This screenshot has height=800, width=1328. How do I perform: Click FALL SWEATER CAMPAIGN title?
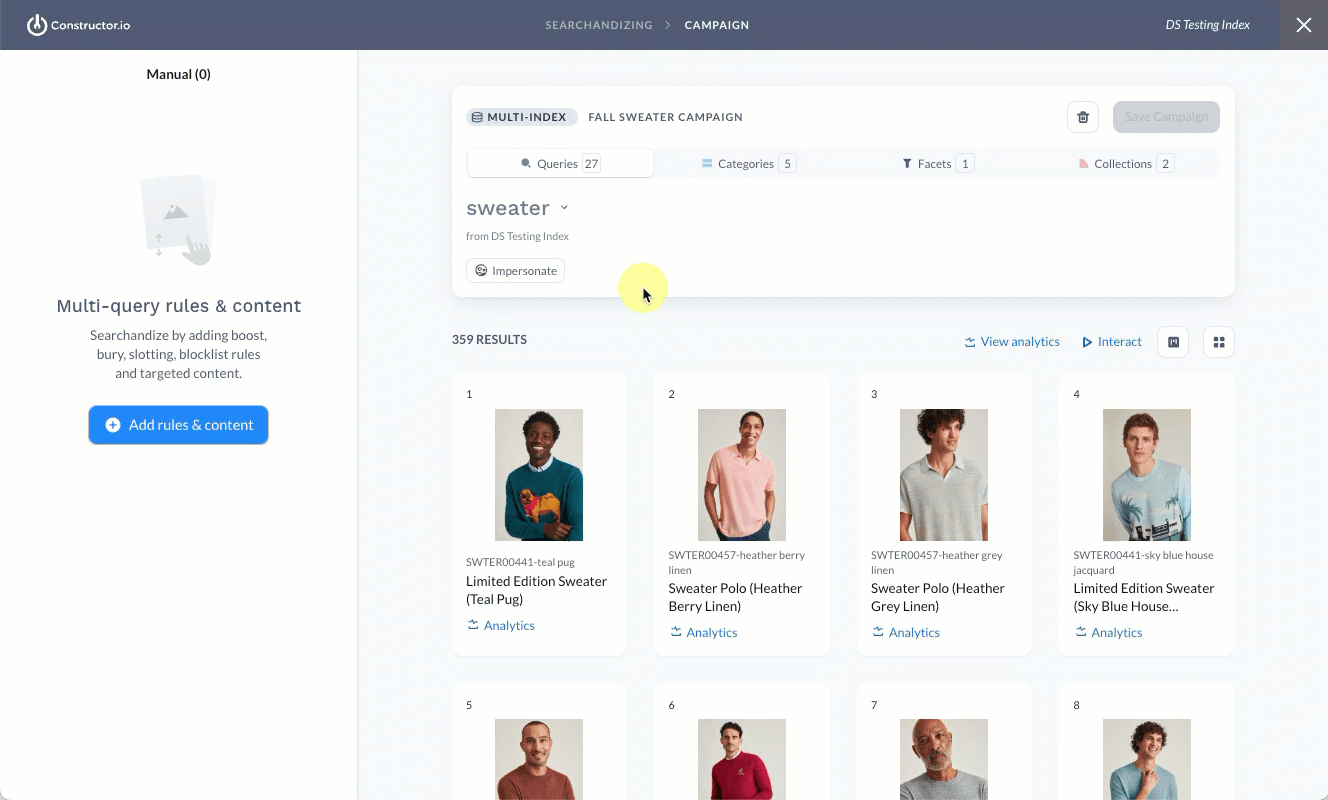(665, 117)
